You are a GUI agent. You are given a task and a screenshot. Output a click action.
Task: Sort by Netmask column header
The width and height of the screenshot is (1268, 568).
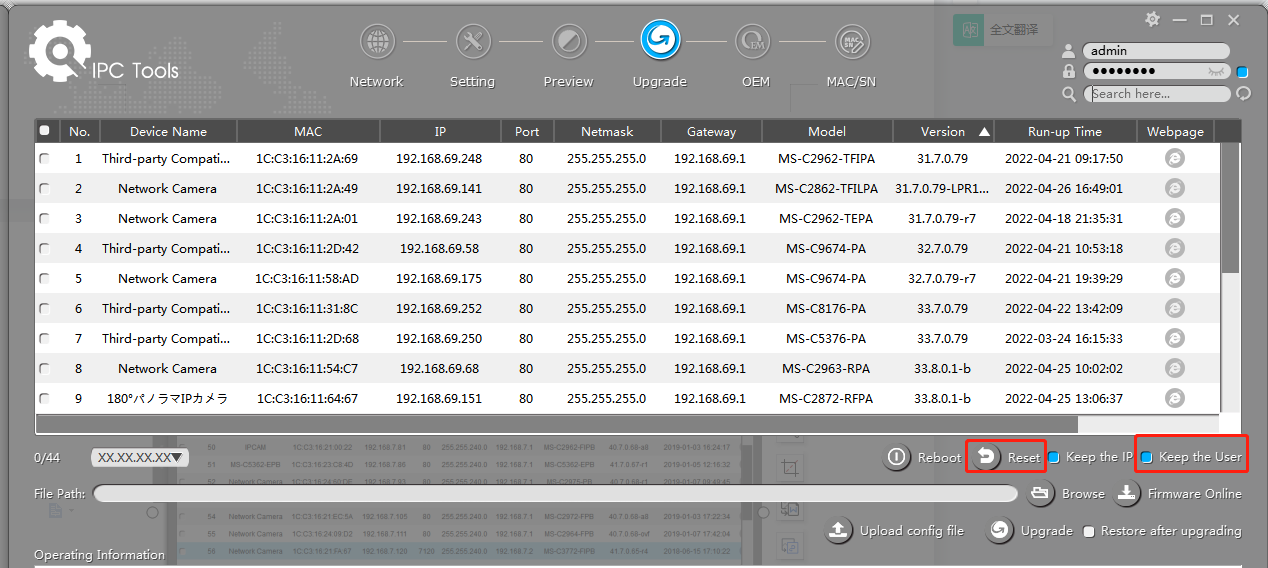(606, 131)
